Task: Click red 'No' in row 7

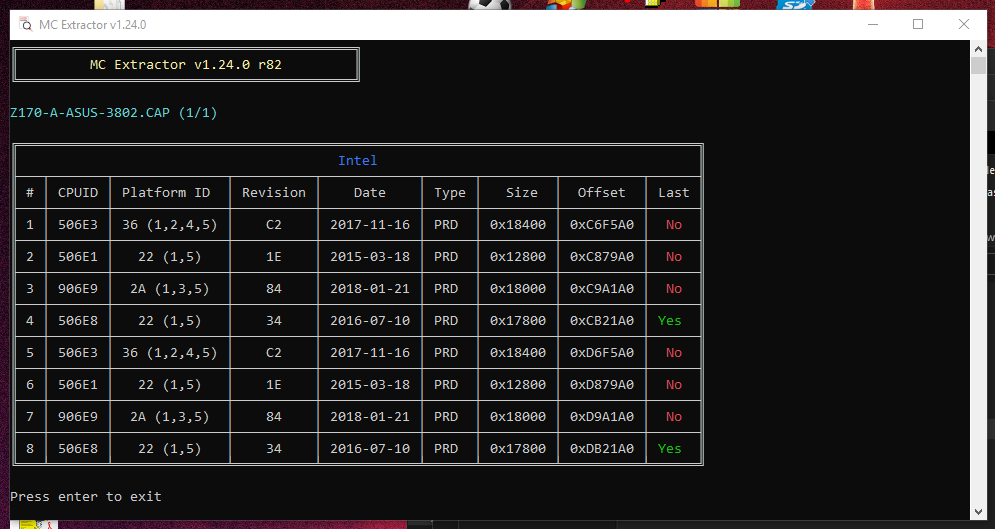Action: tap(673, 417)
